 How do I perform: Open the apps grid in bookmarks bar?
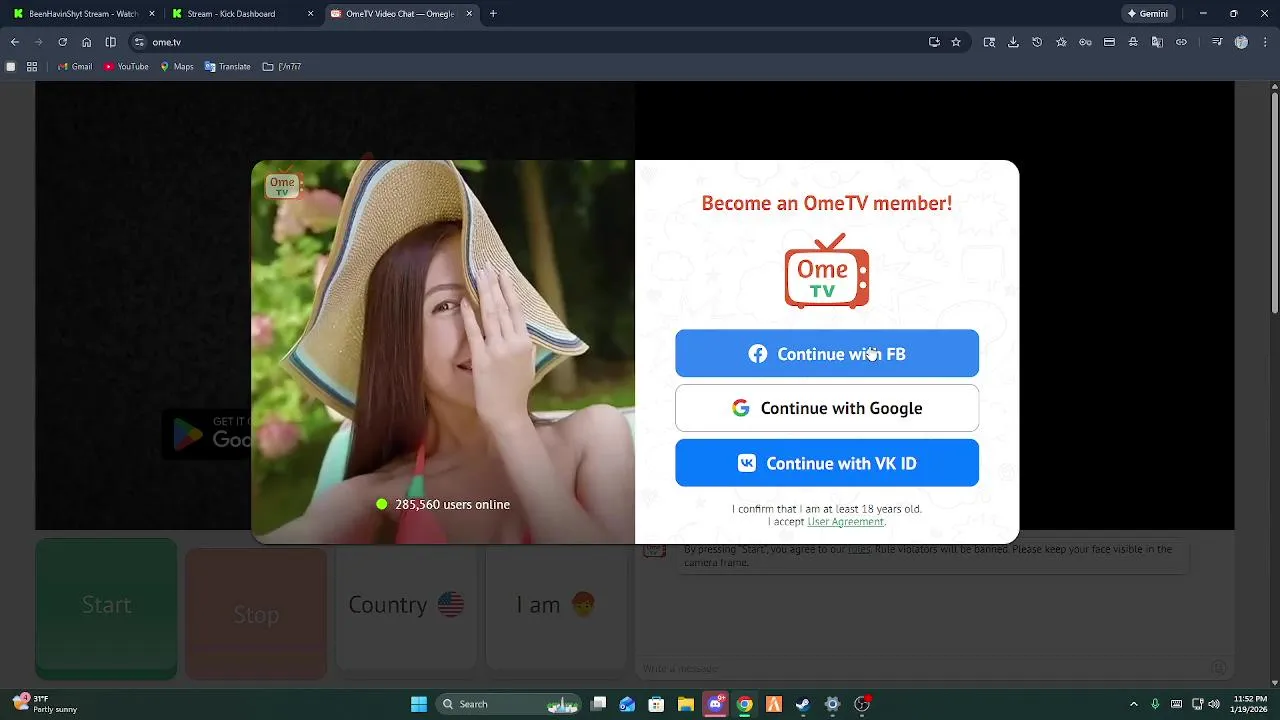coord(32,67)
